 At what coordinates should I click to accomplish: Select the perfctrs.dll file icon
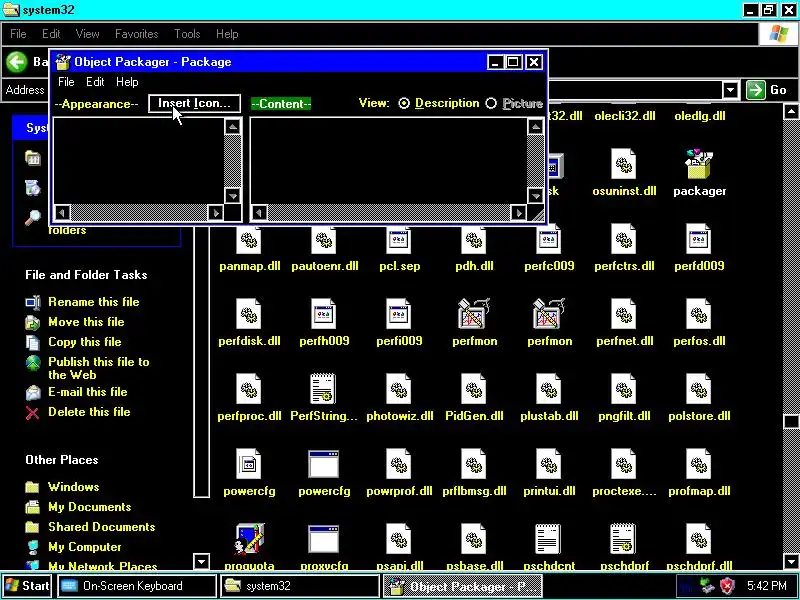pyautogui.click(x=623, y=239)
